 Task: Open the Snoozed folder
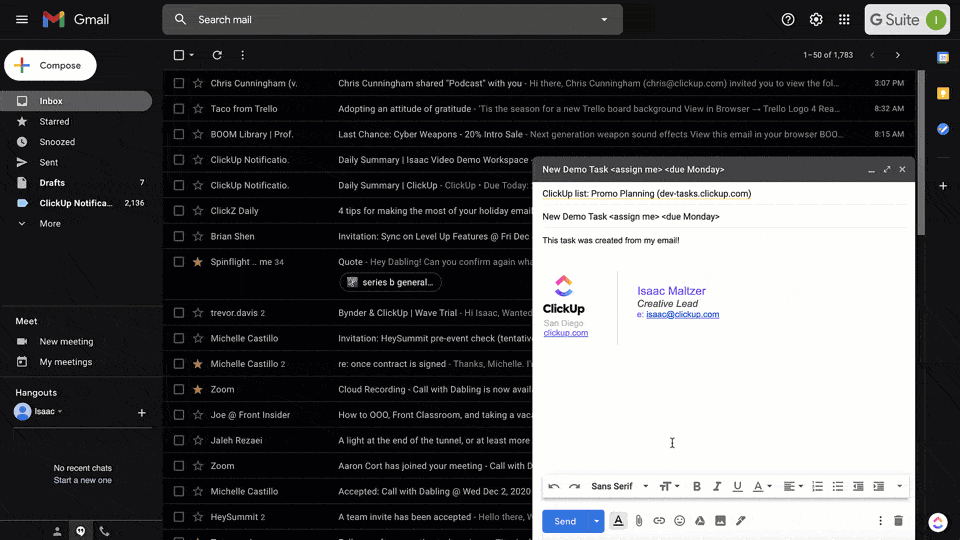(57, 142)
